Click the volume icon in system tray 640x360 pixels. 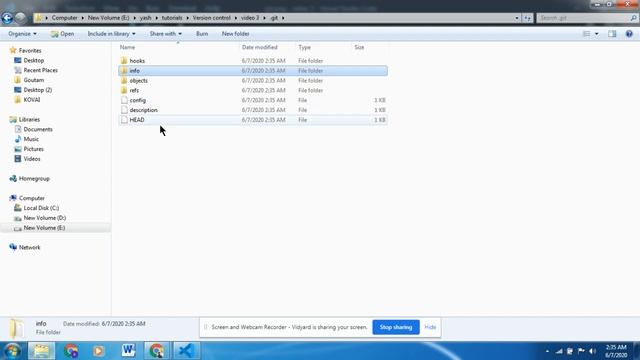click(593, 351)
